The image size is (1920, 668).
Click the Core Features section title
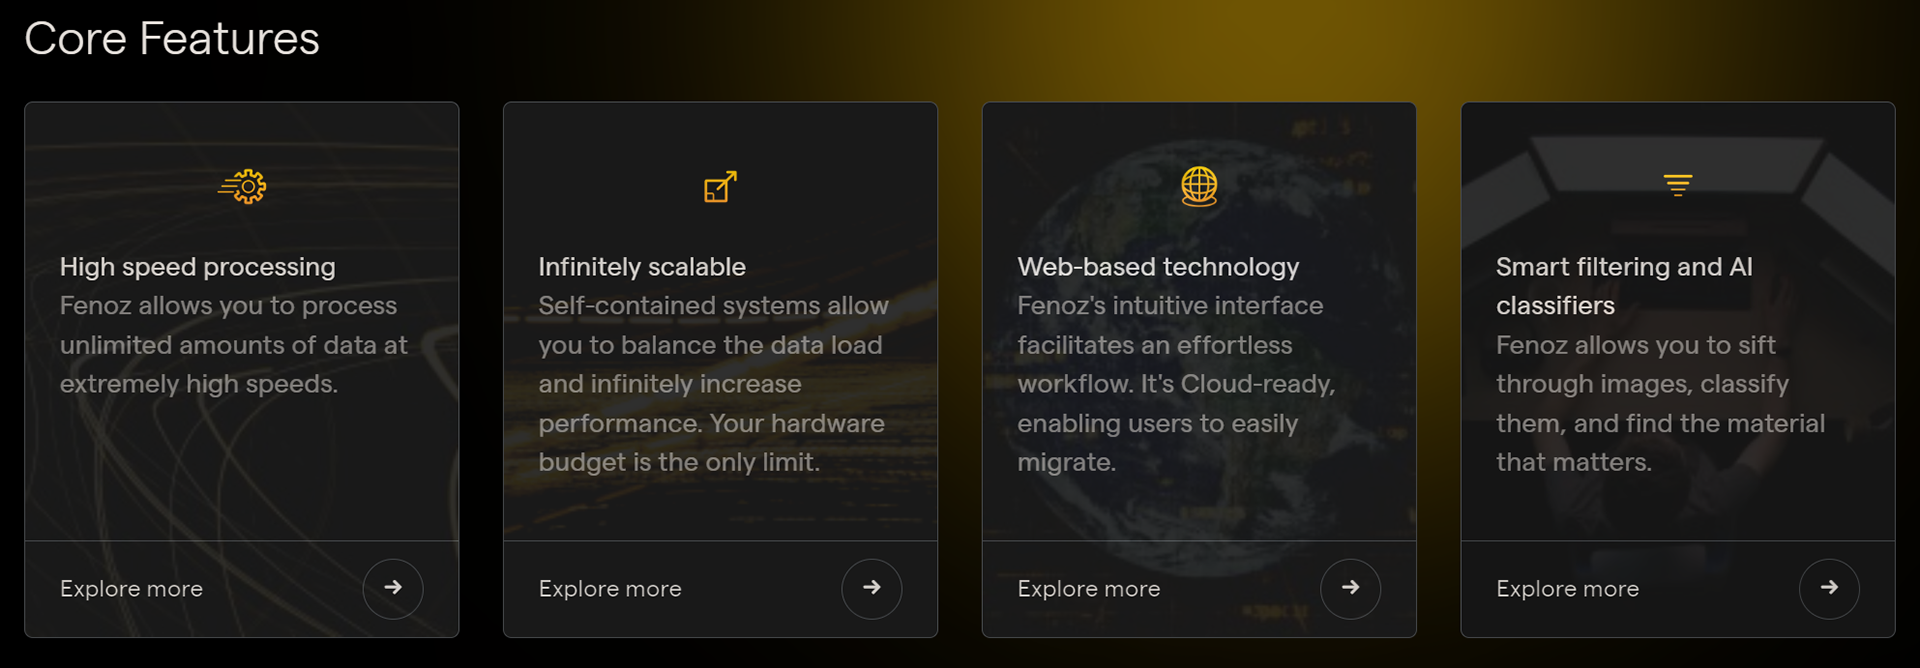[x=172, y=39]
